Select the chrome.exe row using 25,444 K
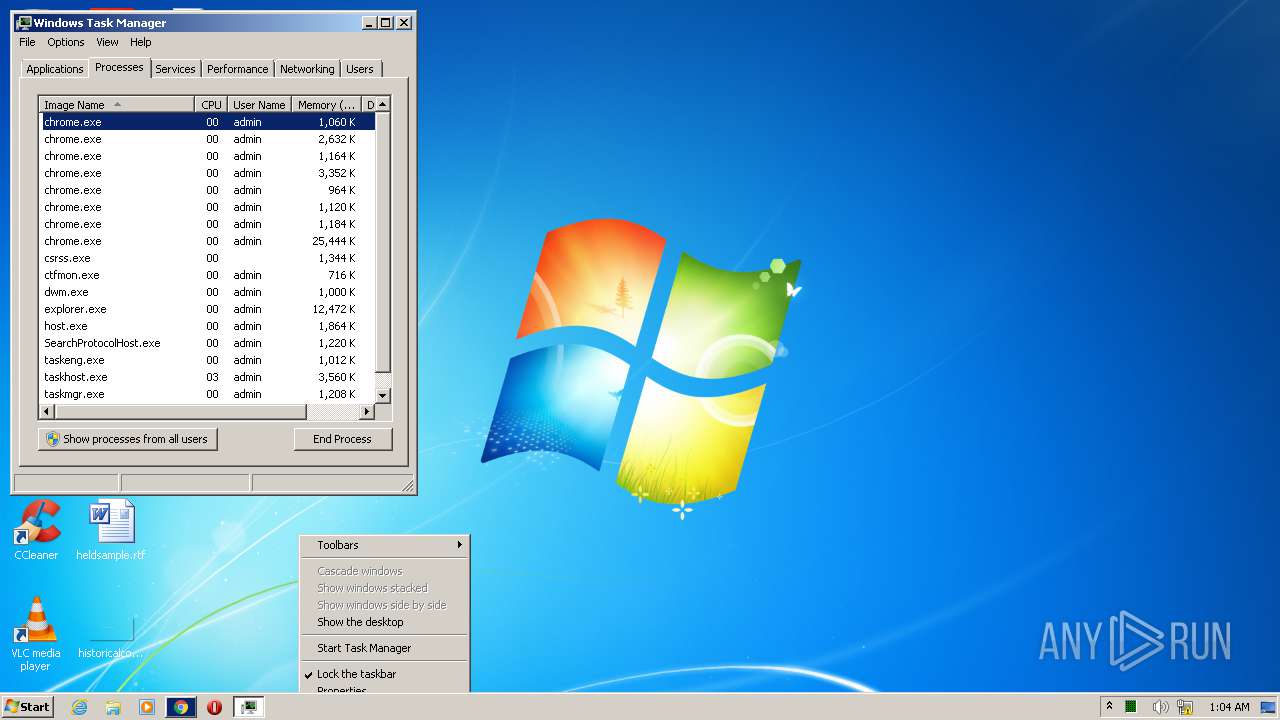Viewport: 1280px width, 720px height. [207, 241]
